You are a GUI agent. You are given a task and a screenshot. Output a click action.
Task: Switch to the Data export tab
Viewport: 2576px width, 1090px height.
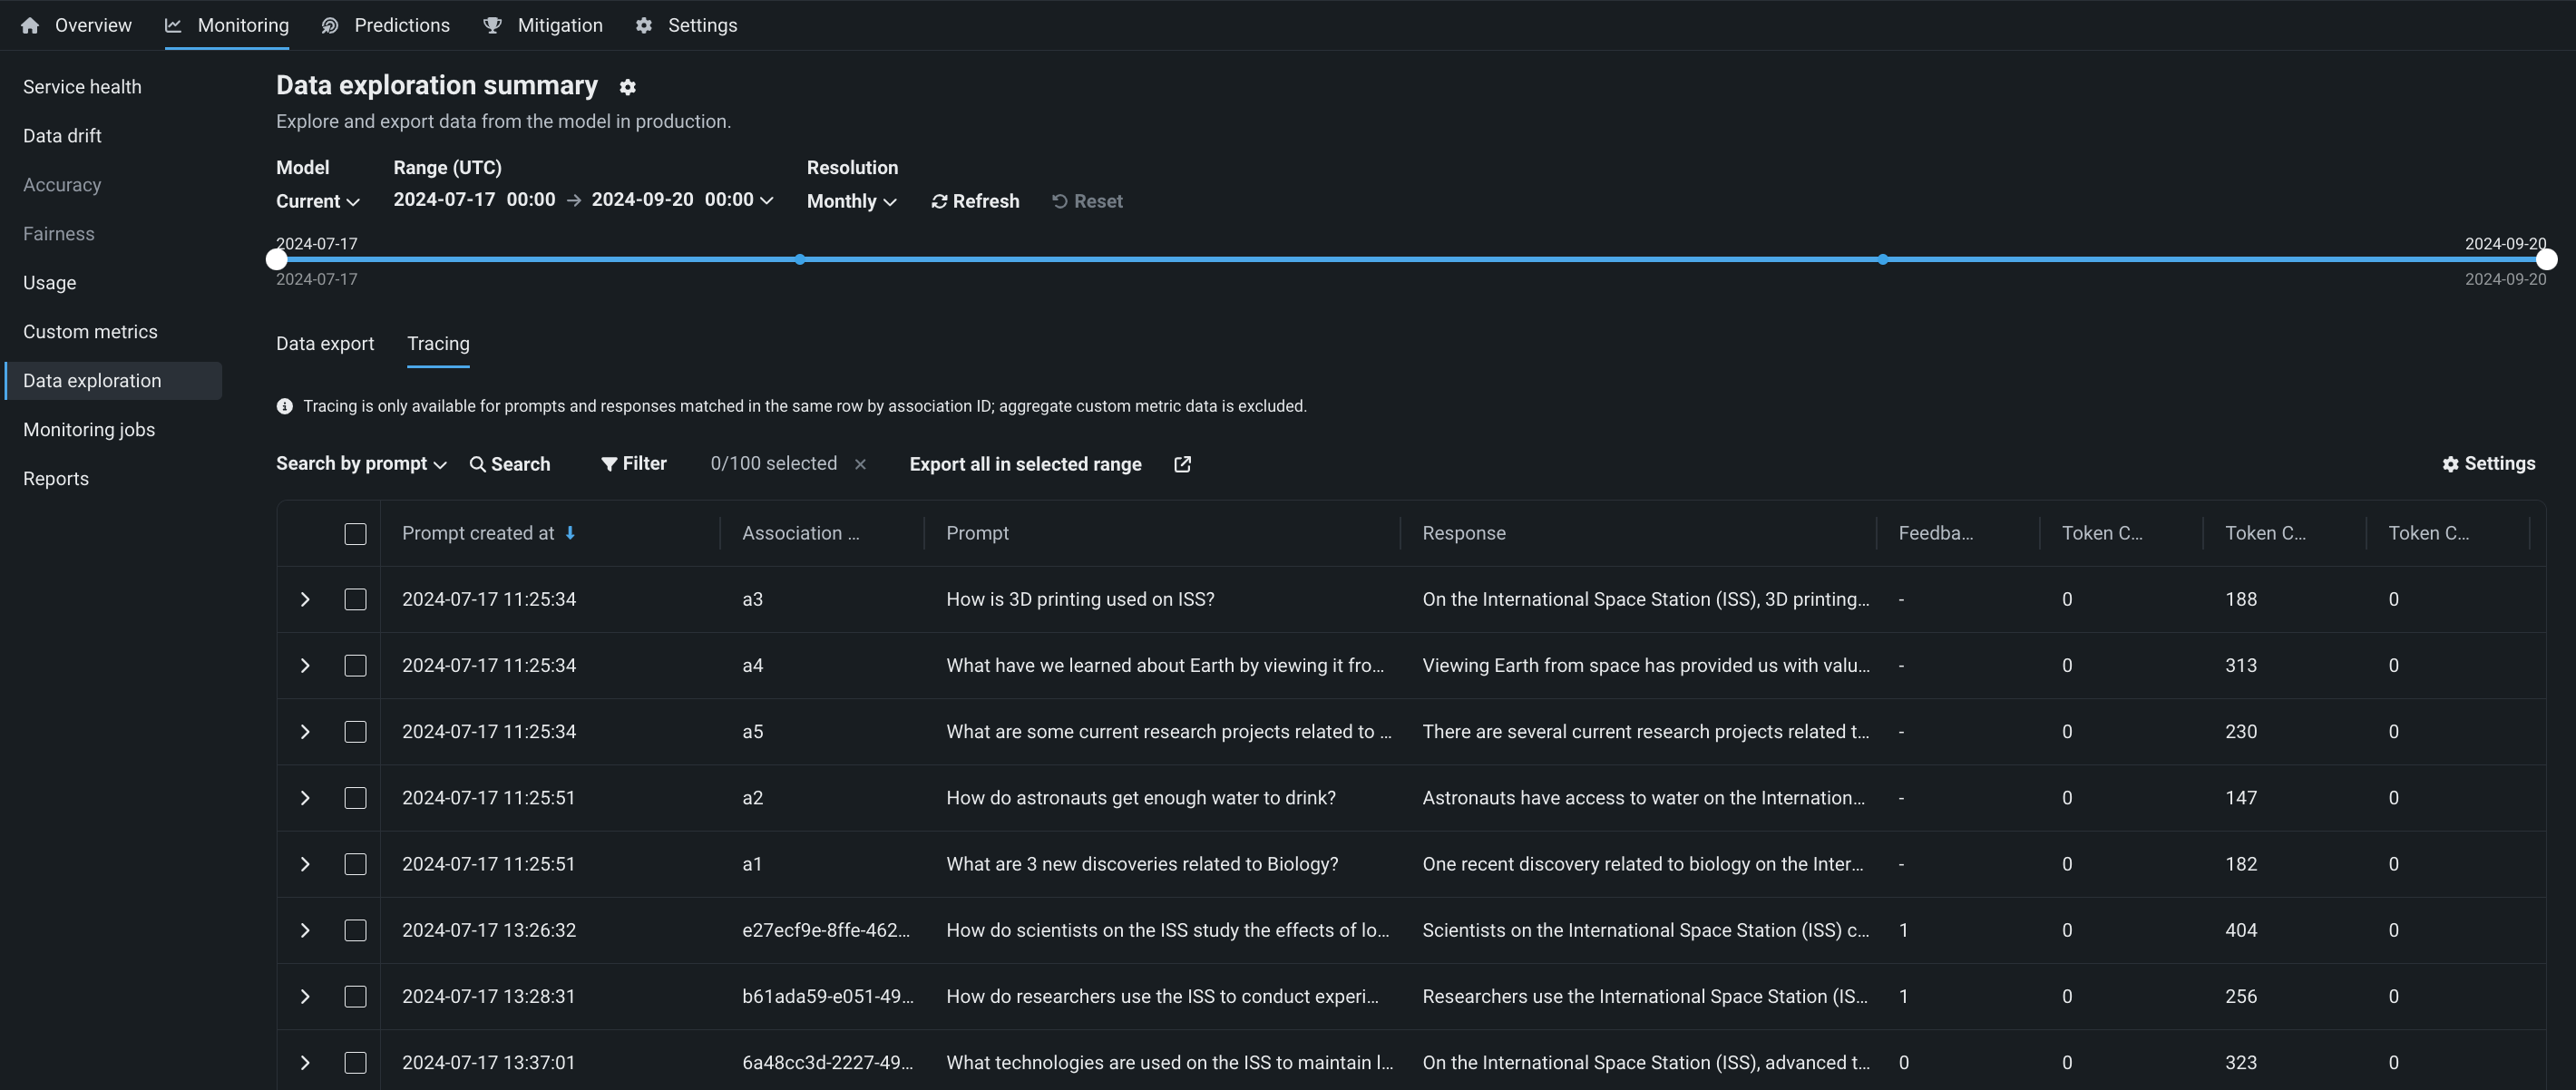coord(325,344)
